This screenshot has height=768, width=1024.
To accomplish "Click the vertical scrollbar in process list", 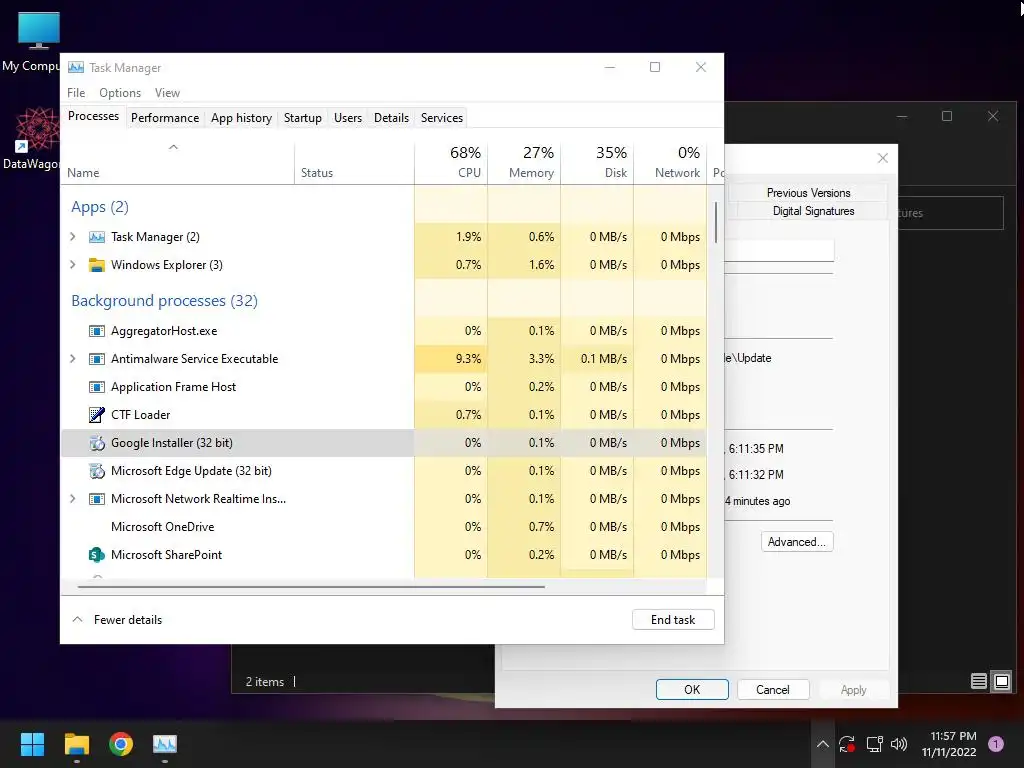I will (x=716, y=223).
